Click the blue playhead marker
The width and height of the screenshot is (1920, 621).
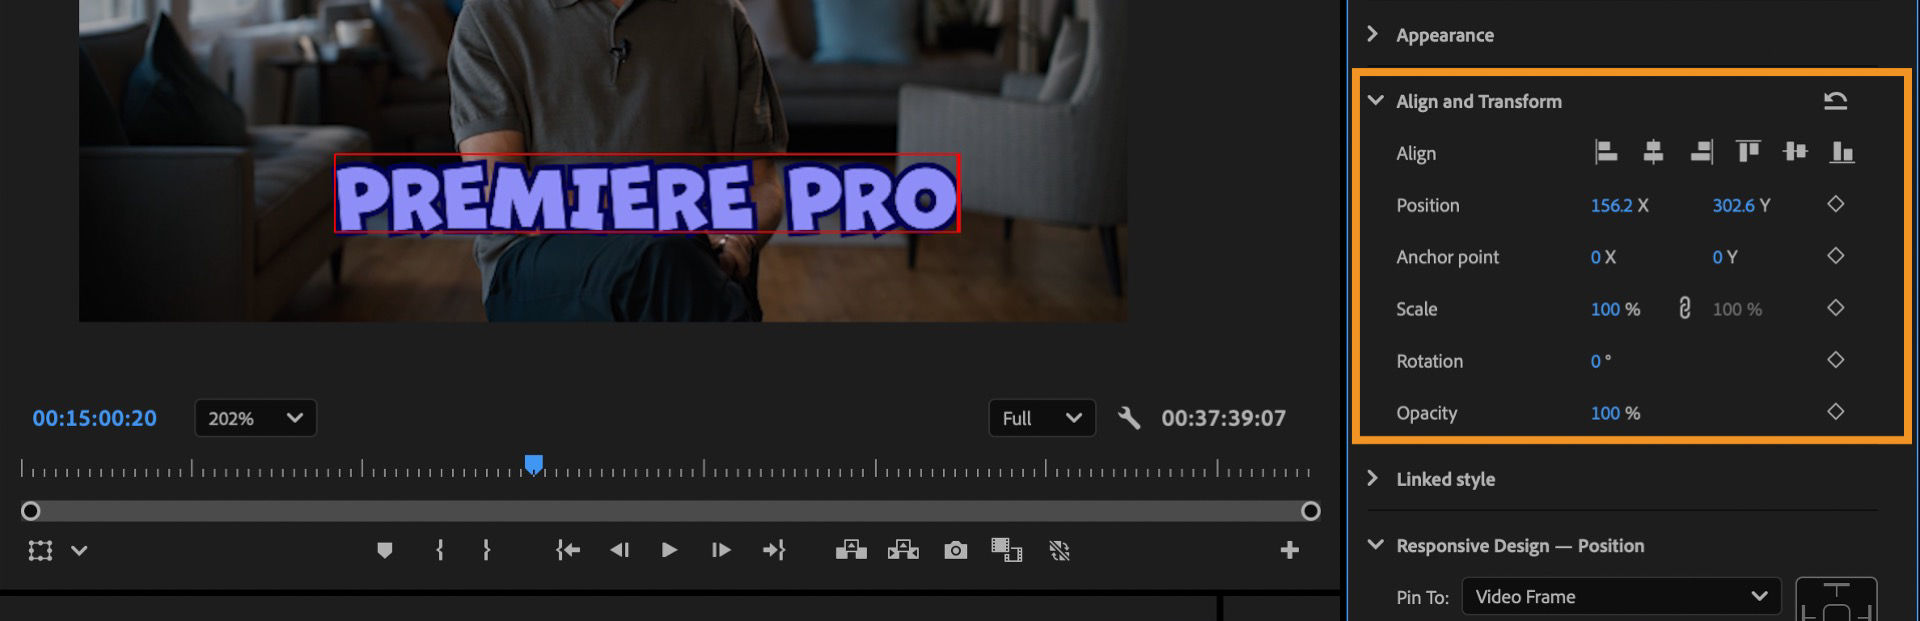tap(534, 464)
